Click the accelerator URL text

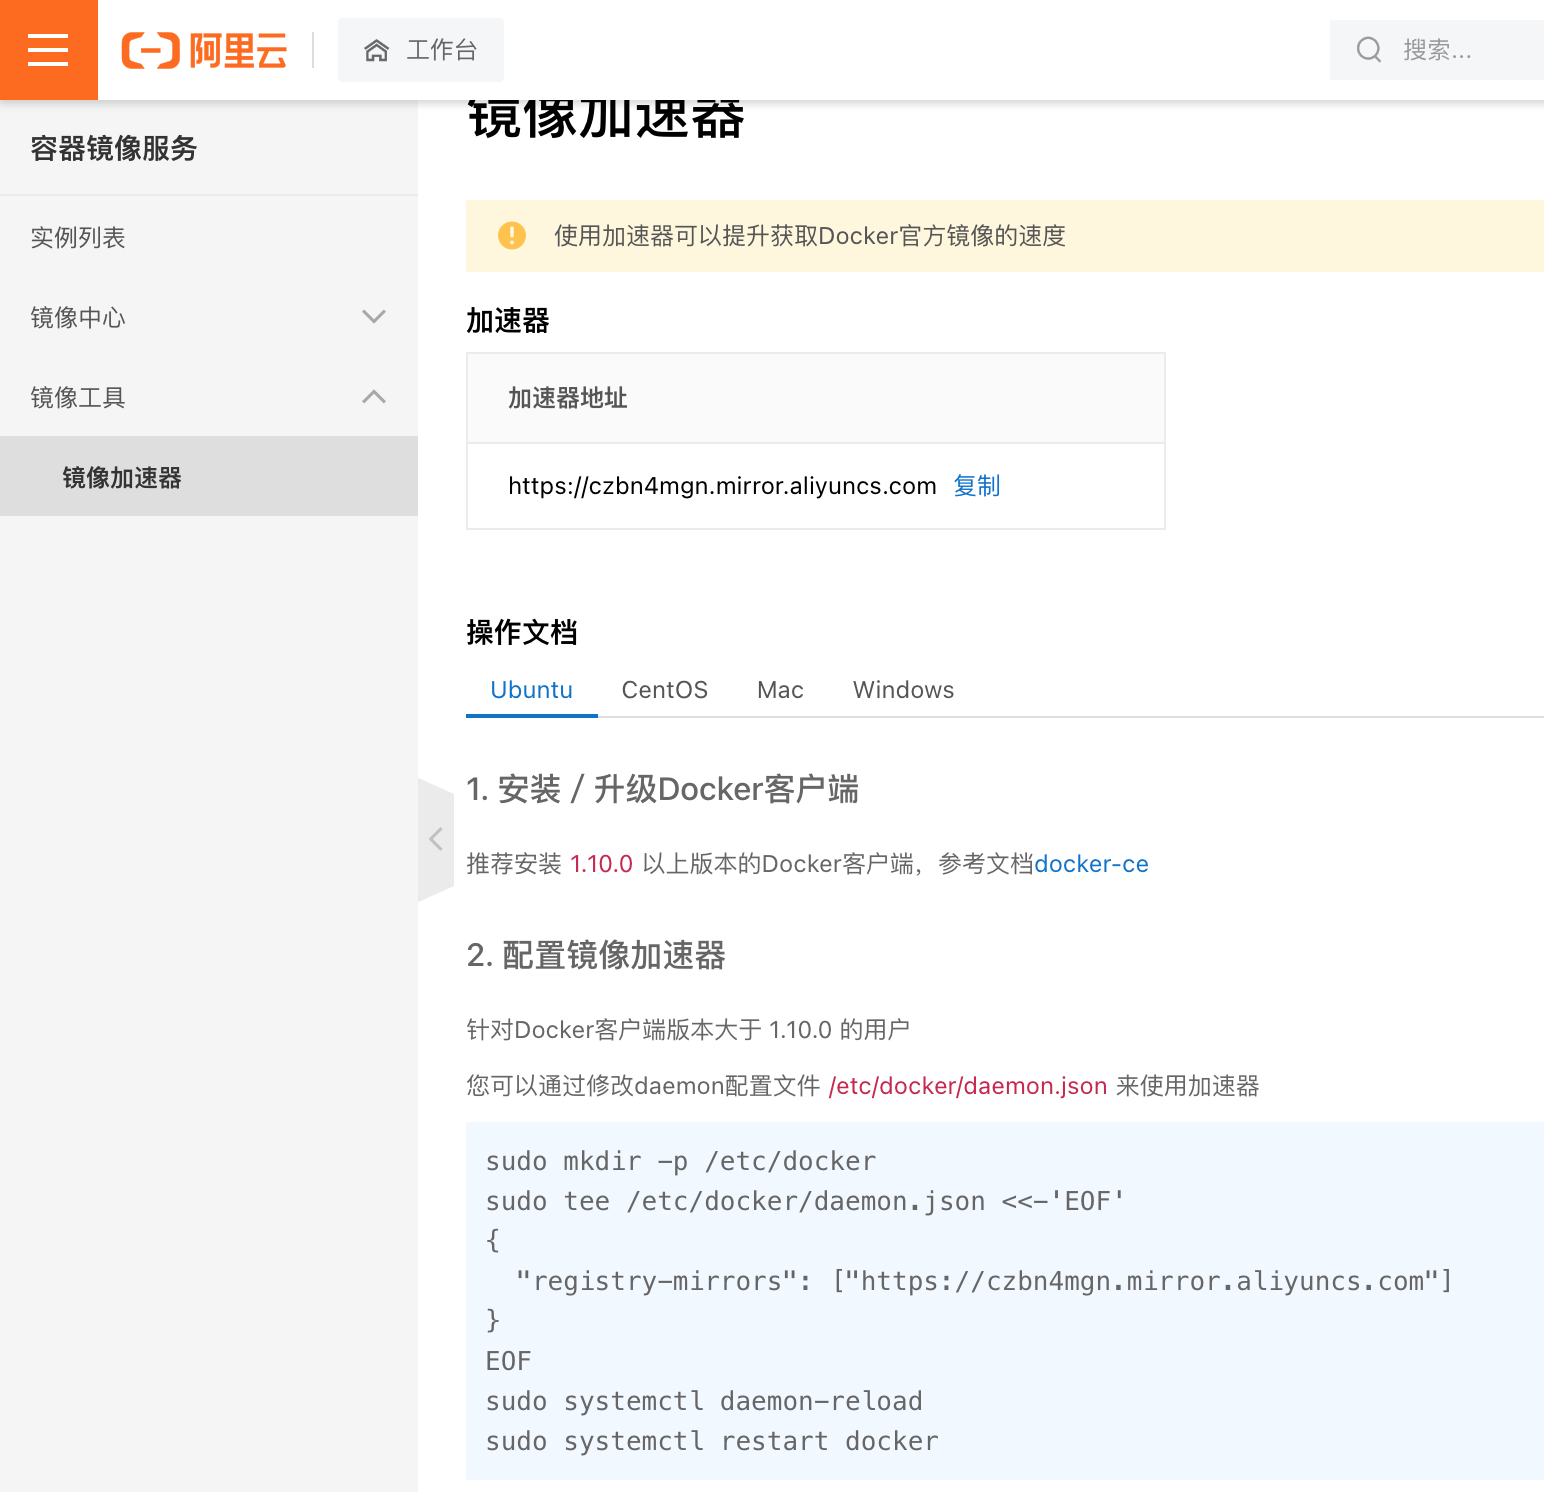coord(722,486)
